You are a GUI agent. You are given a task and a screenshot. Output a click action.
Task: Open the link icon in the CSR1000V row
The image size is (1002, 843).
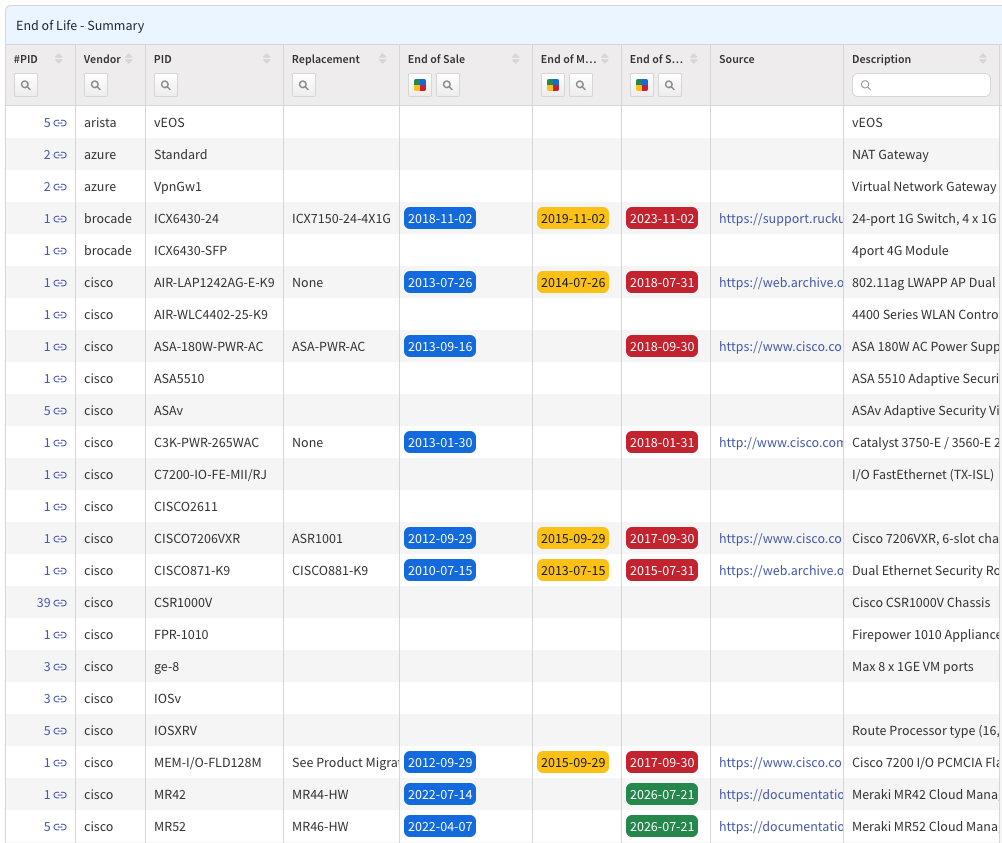60,603
